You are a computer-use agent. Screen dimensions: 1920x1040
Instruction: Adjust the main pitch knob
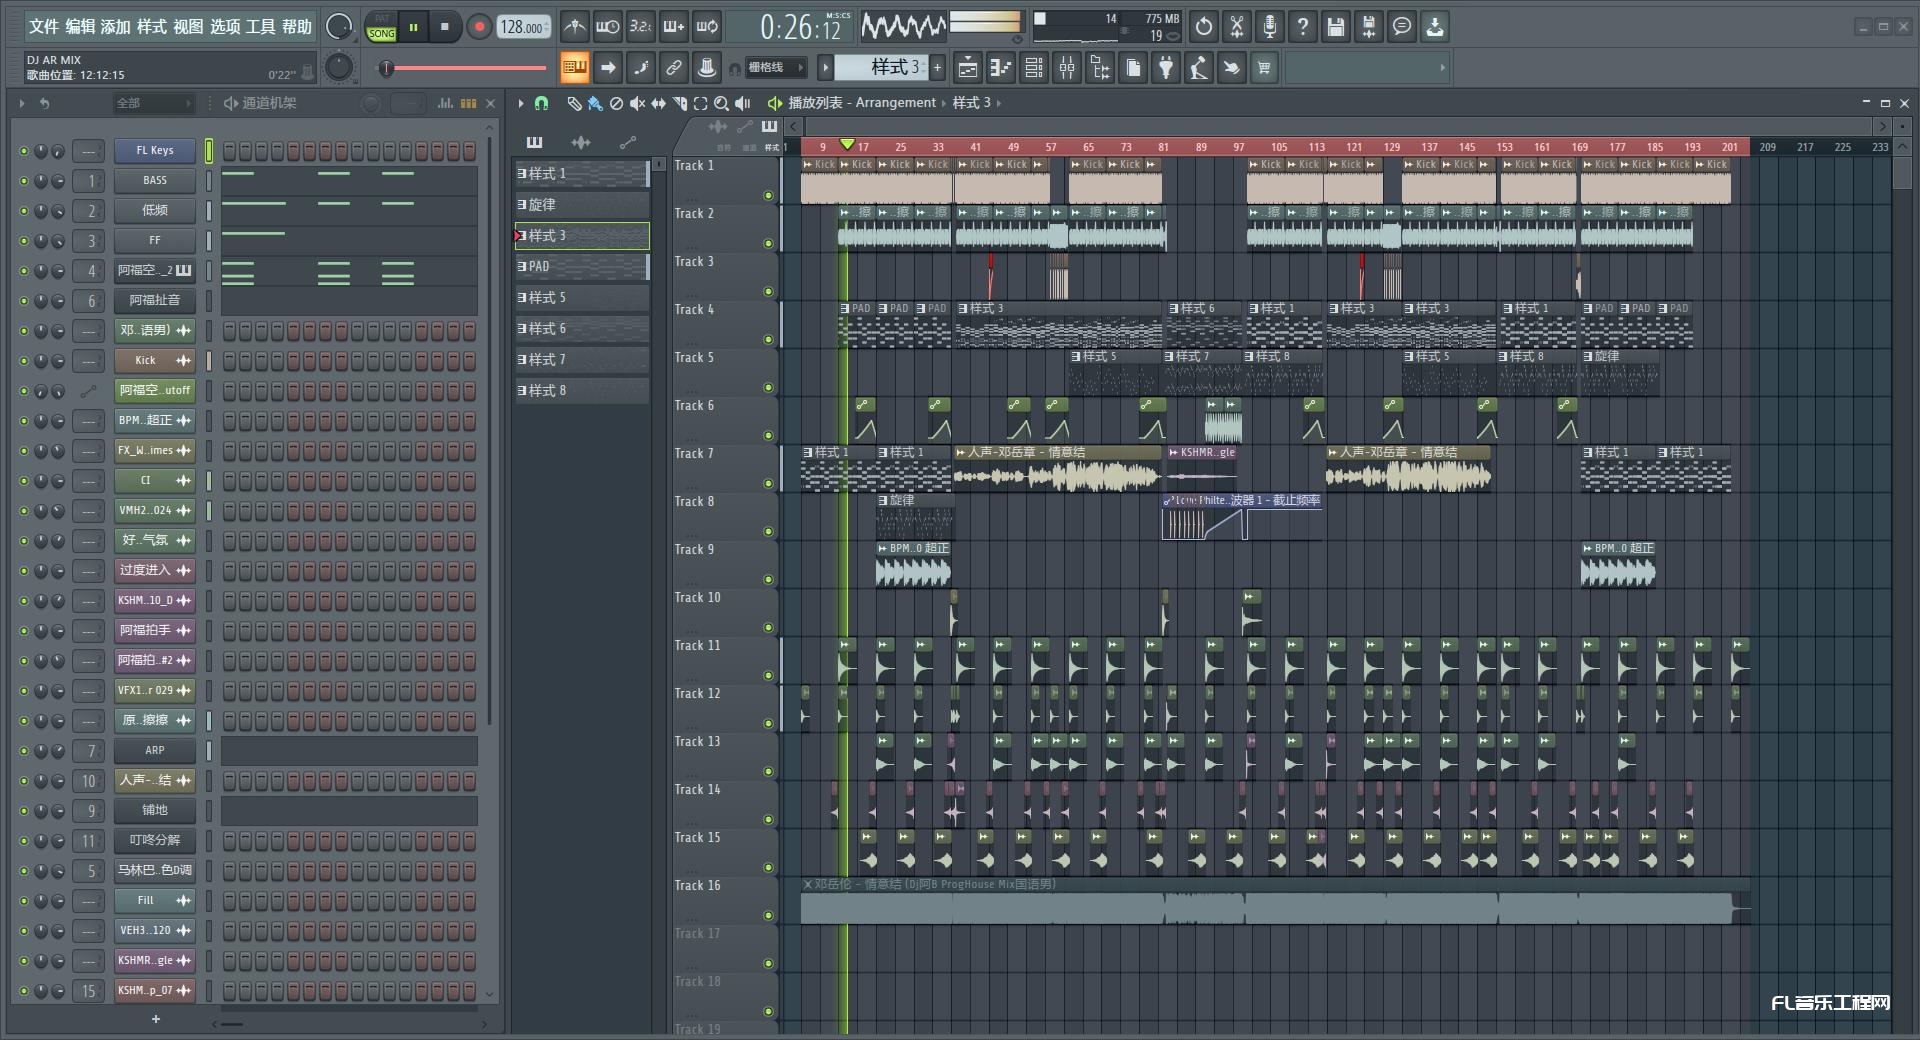click(x=340, y=67)
